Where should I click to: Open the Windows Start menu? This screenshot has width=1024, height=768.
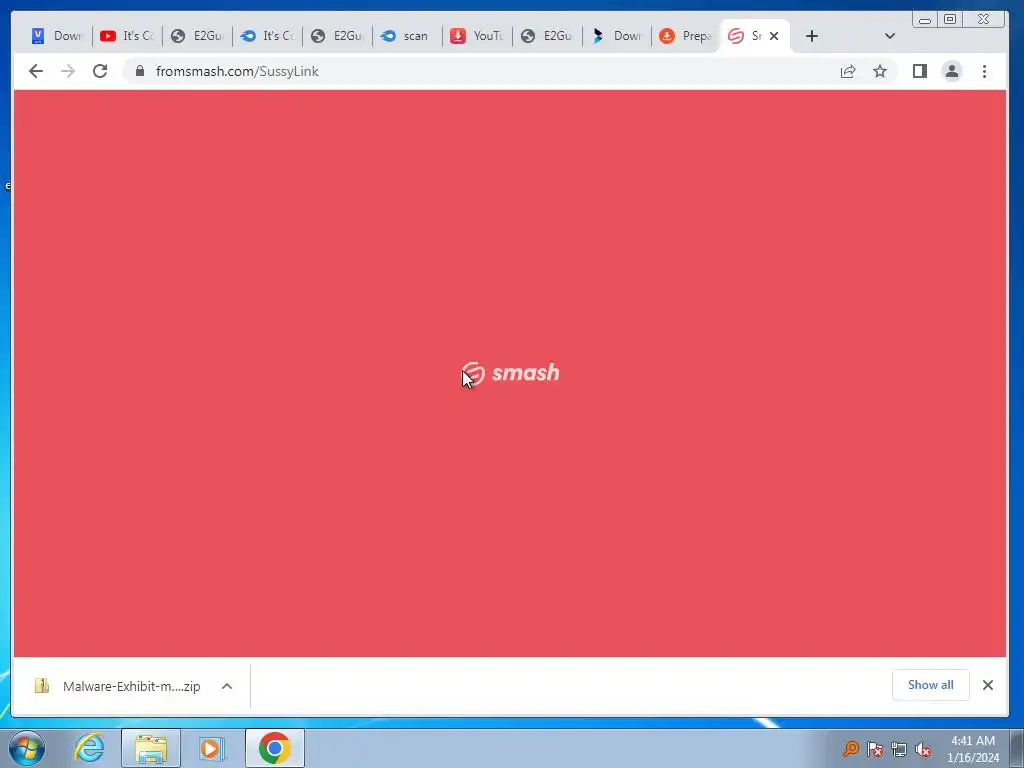27,748
